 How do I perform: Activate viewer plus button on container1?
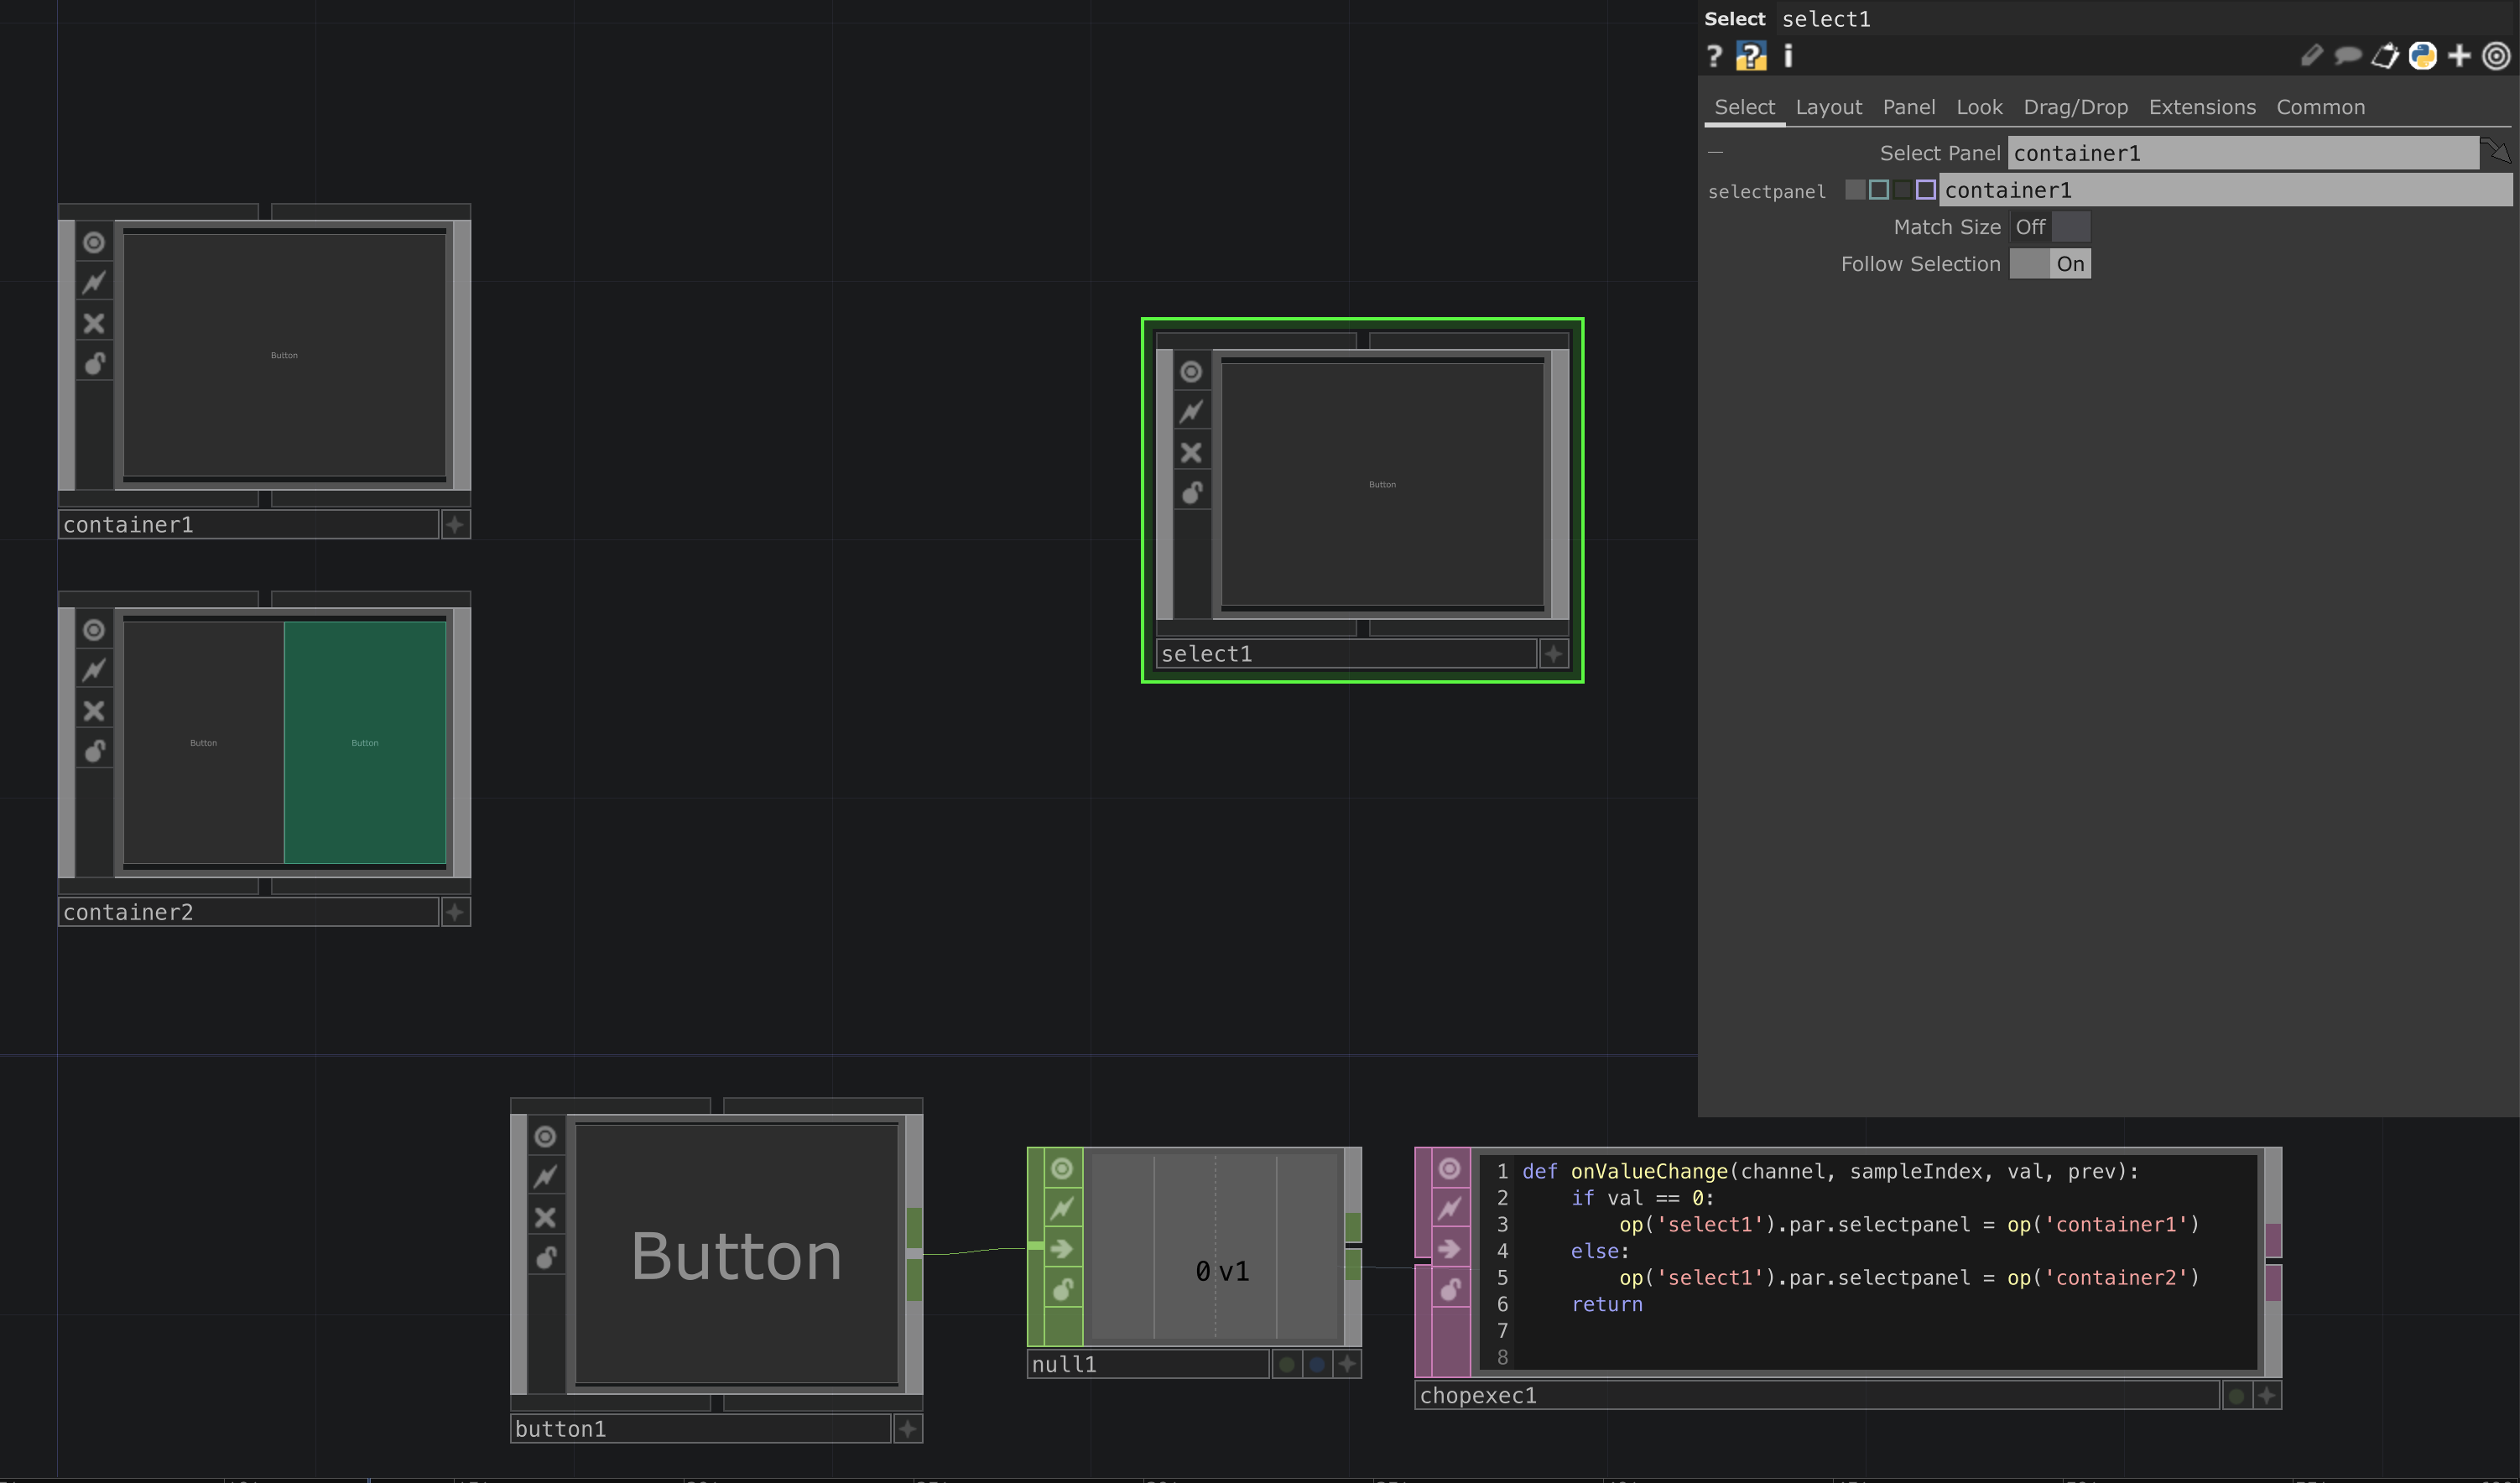[x=456, y=525]
